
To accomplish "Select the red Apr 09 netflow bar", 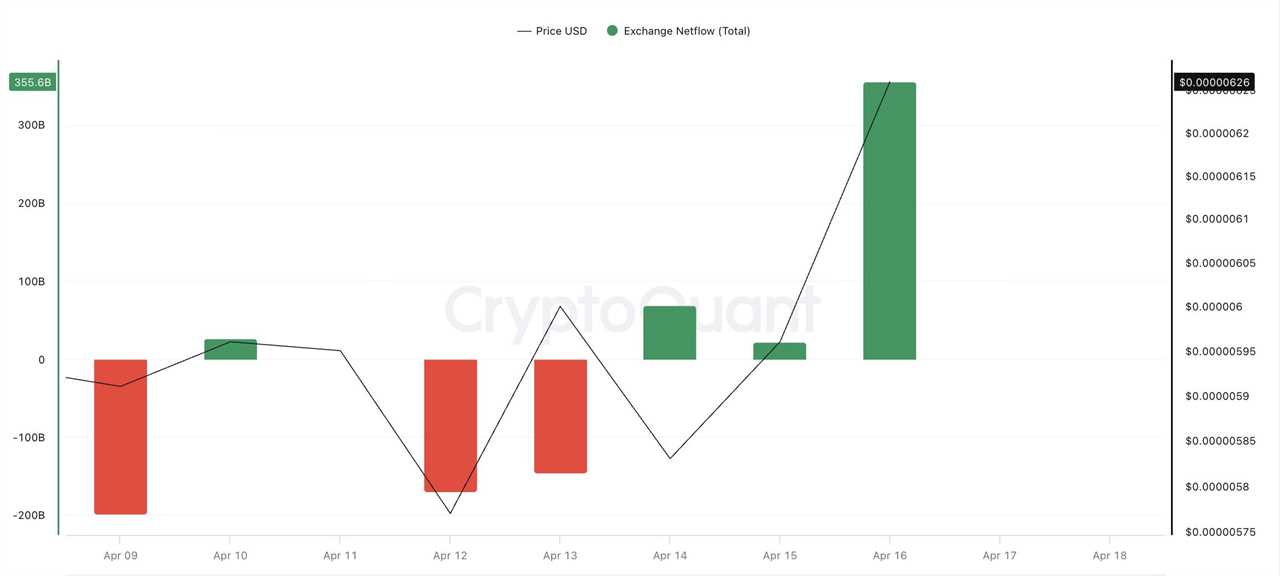I will coord(120,436).
